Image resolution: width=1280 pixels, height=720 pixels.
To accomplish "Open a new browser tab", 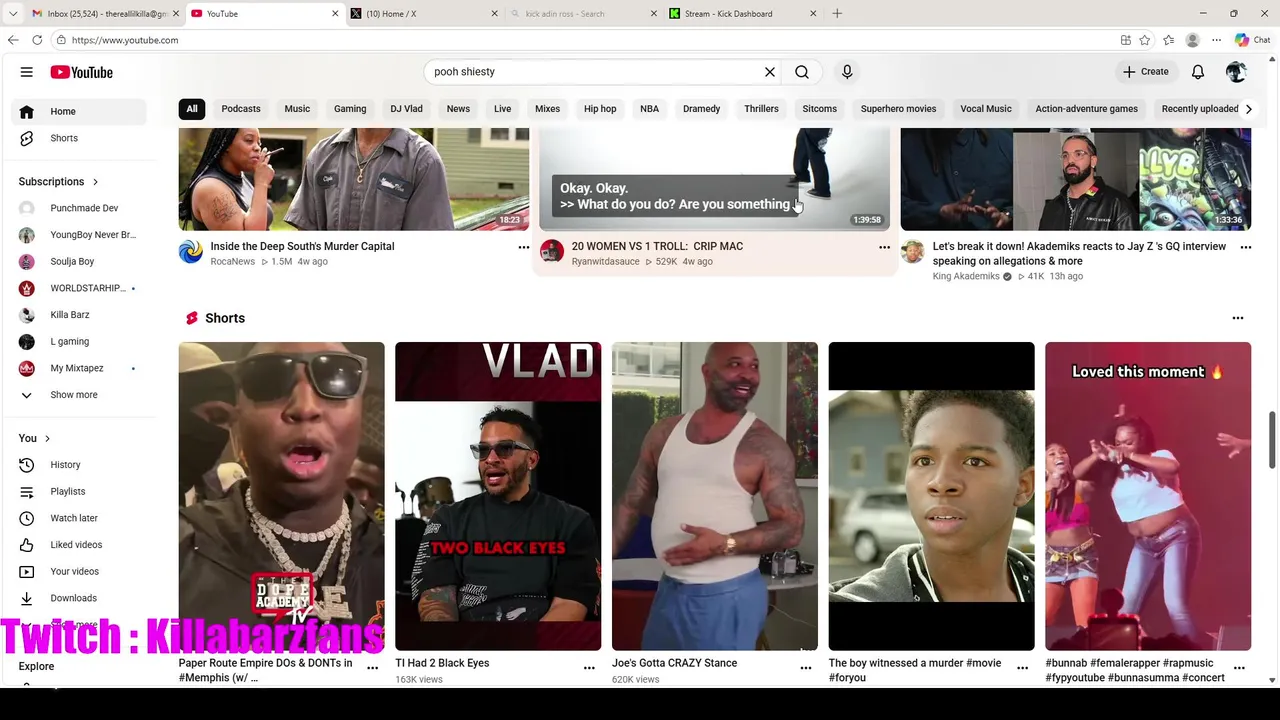I will coord(837,13).
